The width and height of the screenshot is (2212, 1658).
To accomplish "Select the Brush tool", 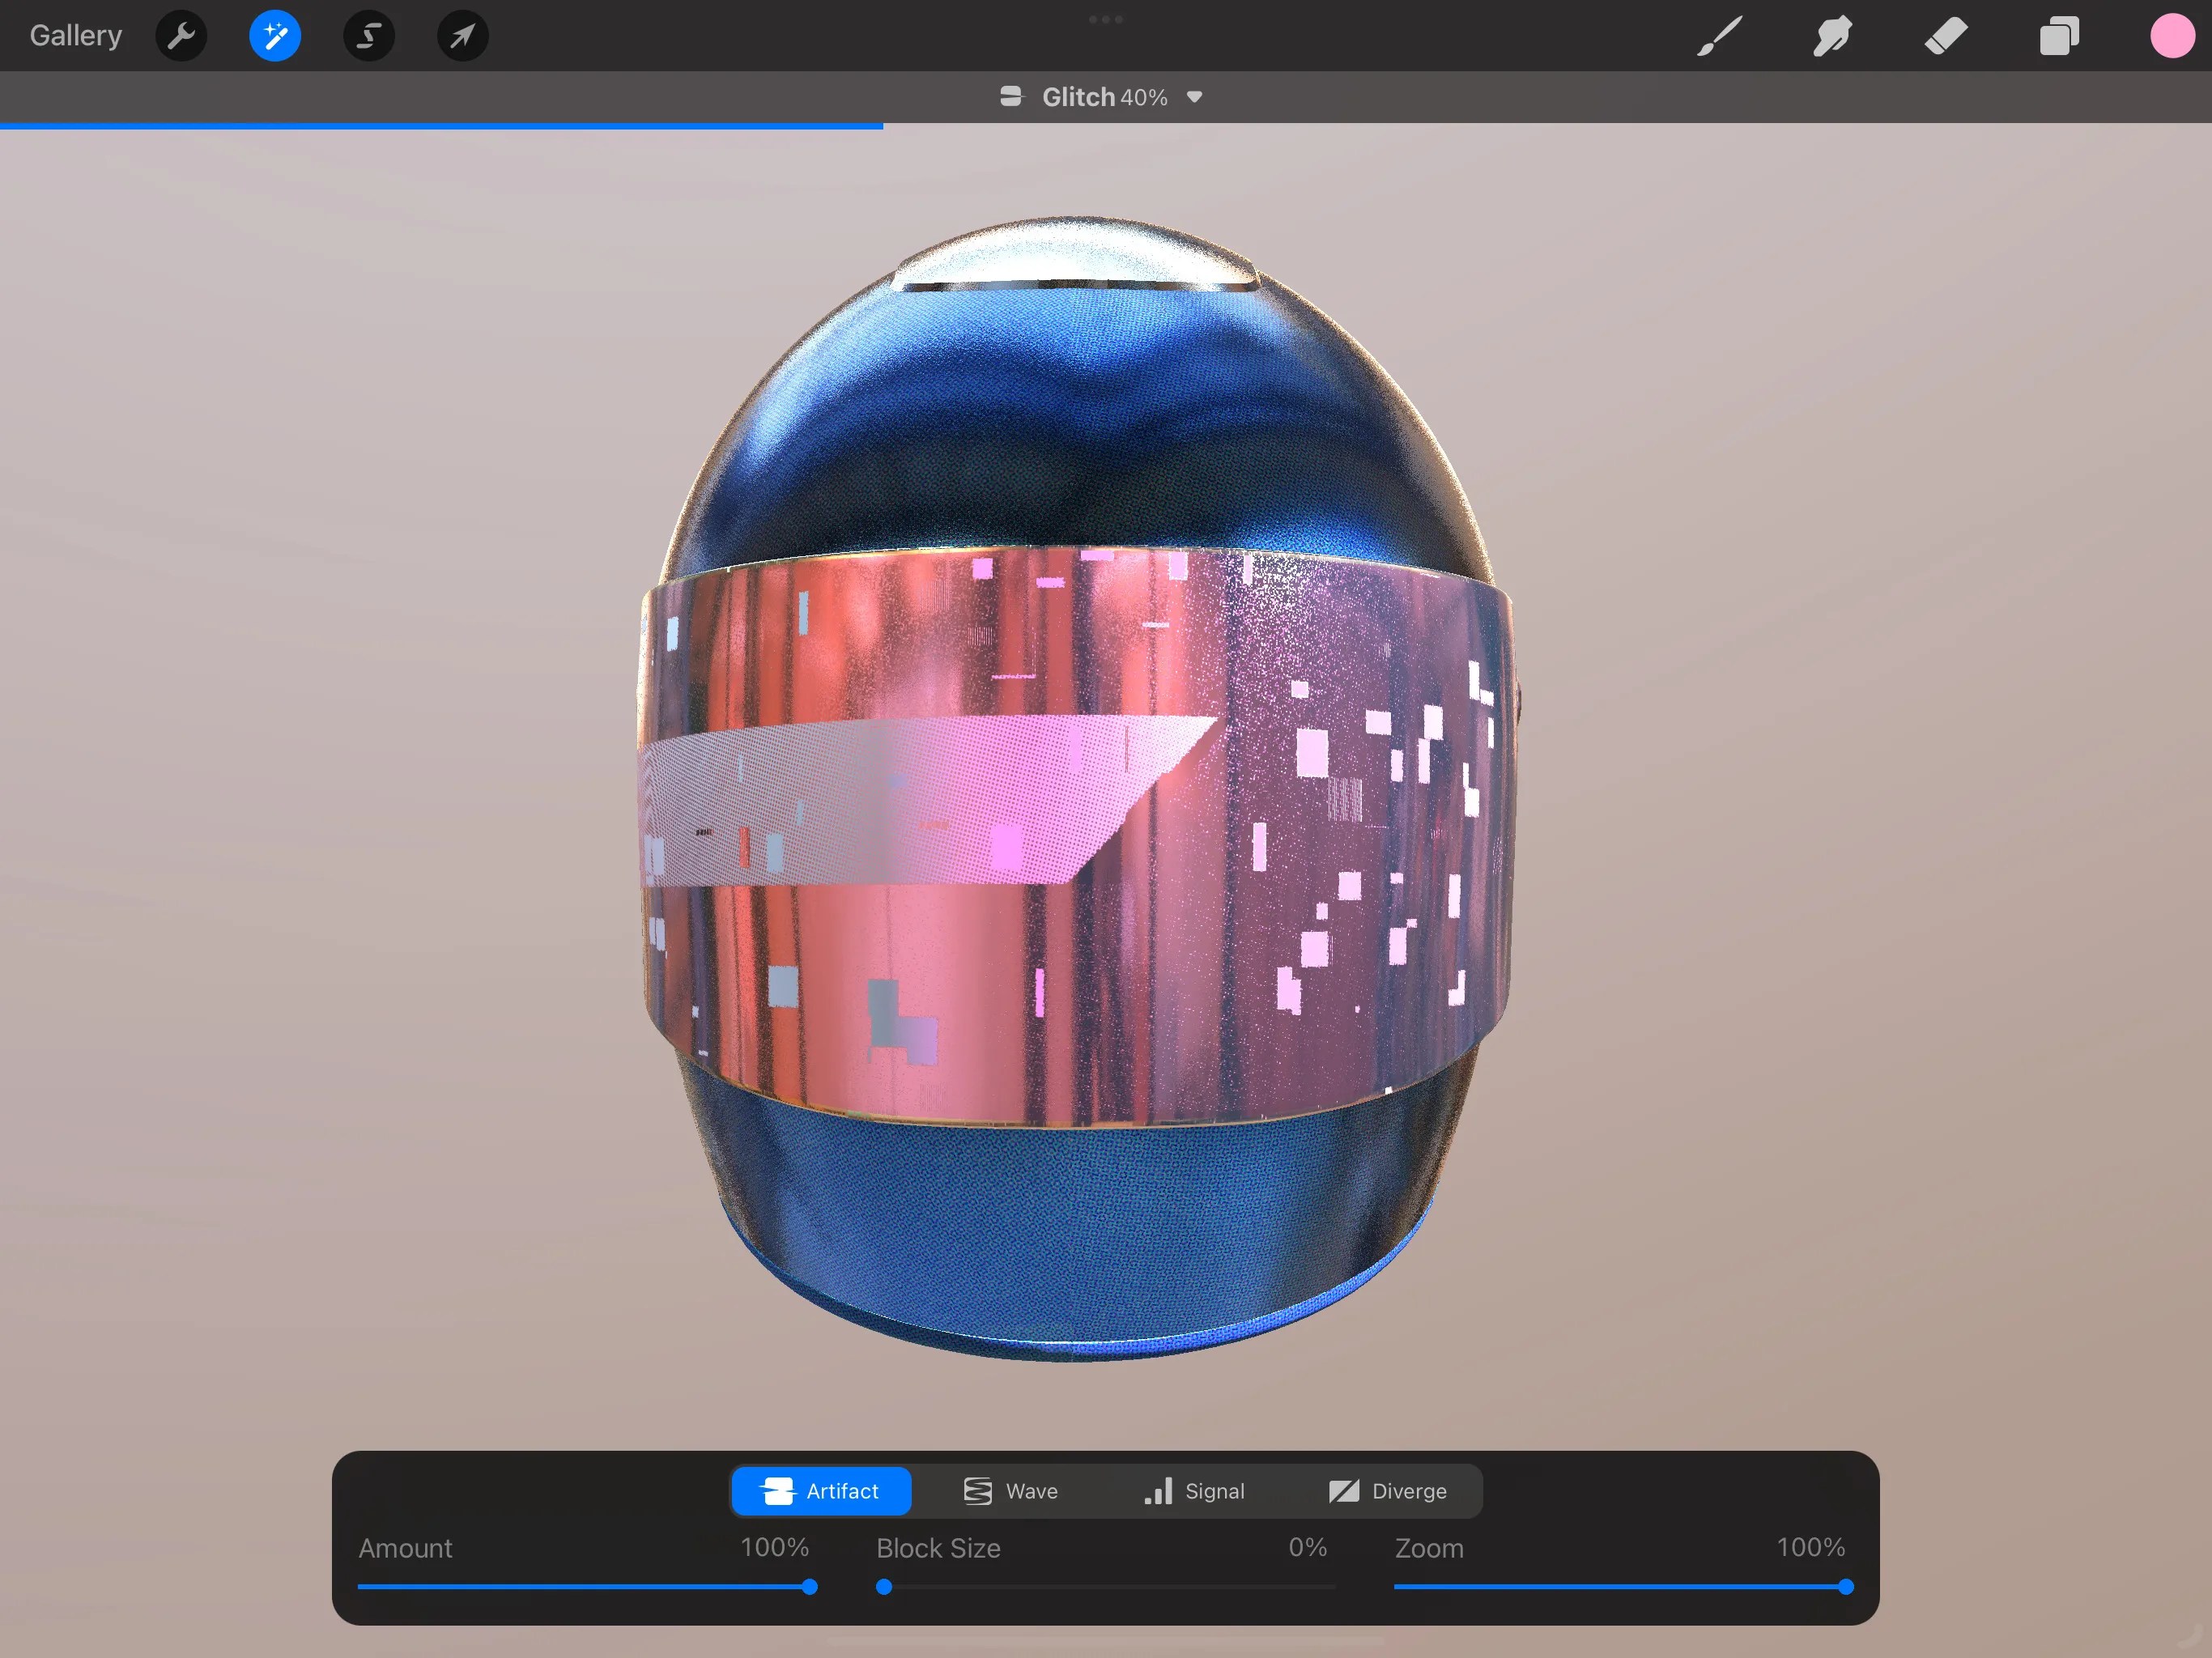I will tap(1718, 35).
